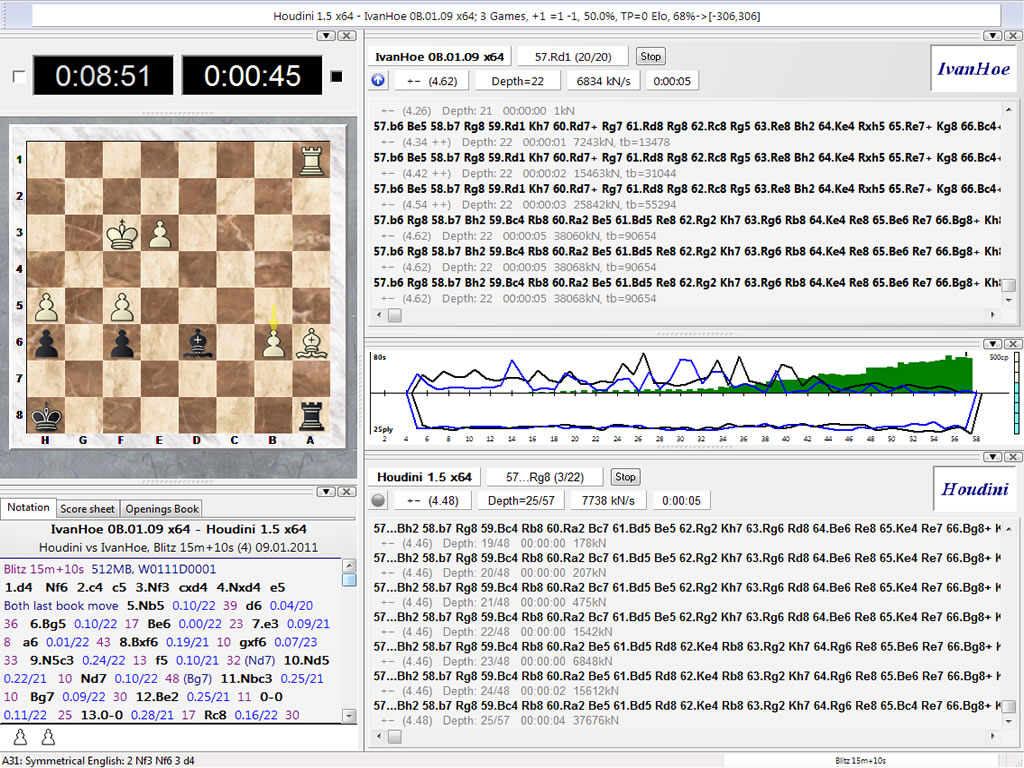The image size is (1024, 768).
Task: Click the first pawn icon below the notation
Action: [20, 737]
